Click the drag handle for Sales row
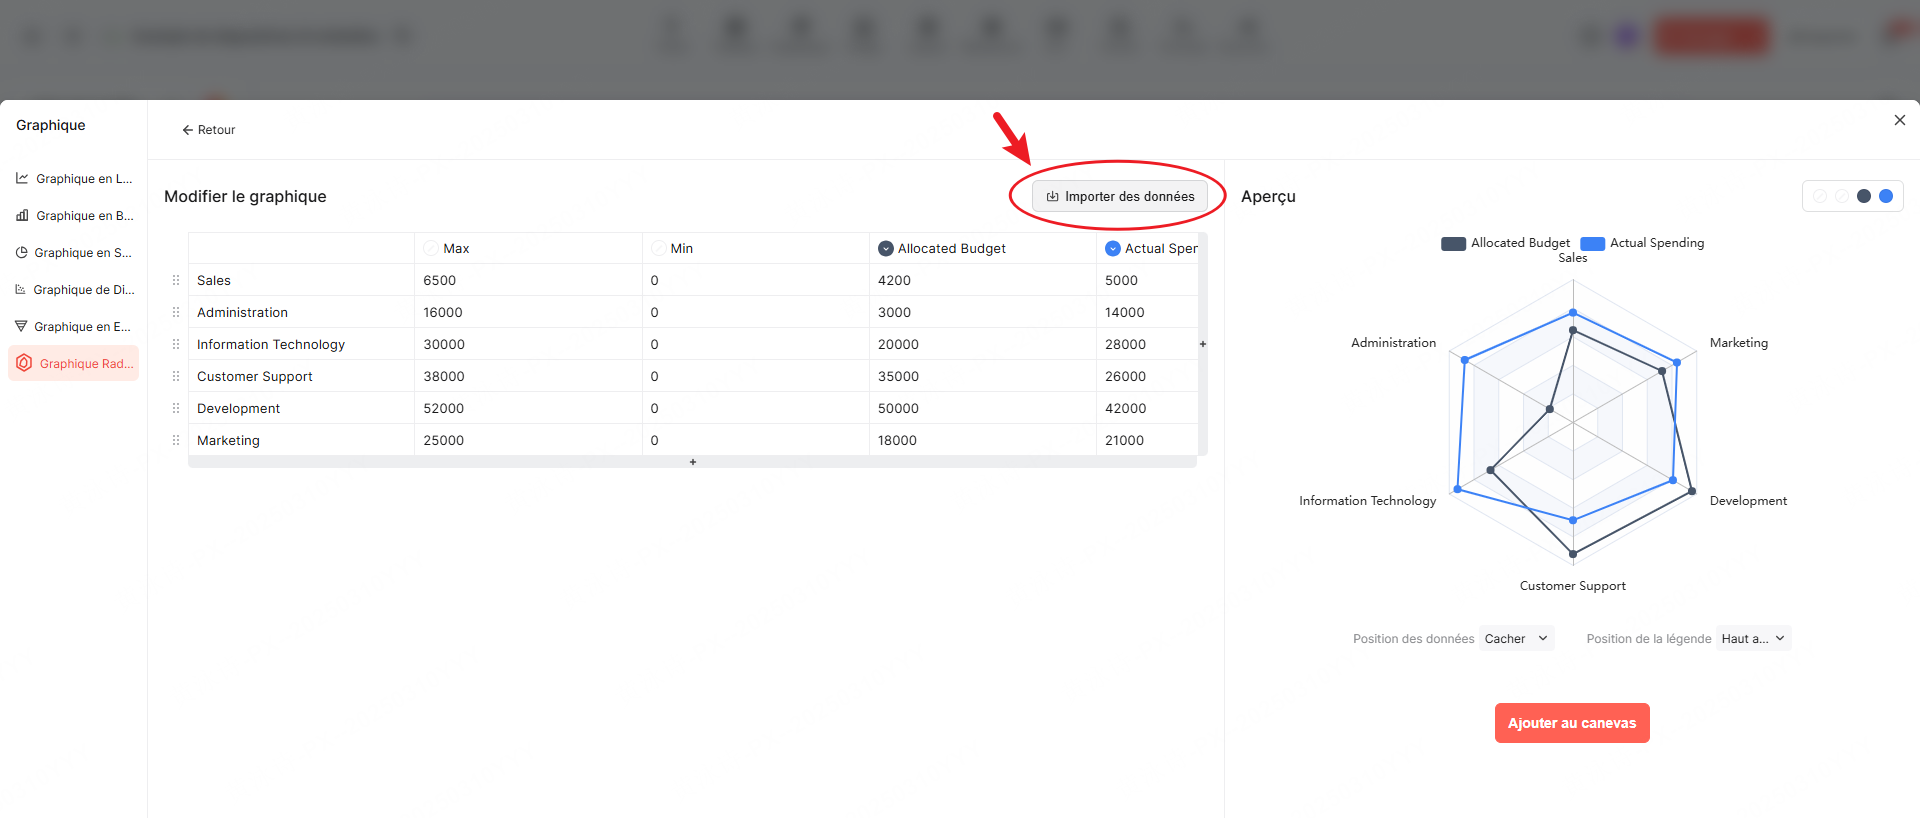 click(176, 280)
